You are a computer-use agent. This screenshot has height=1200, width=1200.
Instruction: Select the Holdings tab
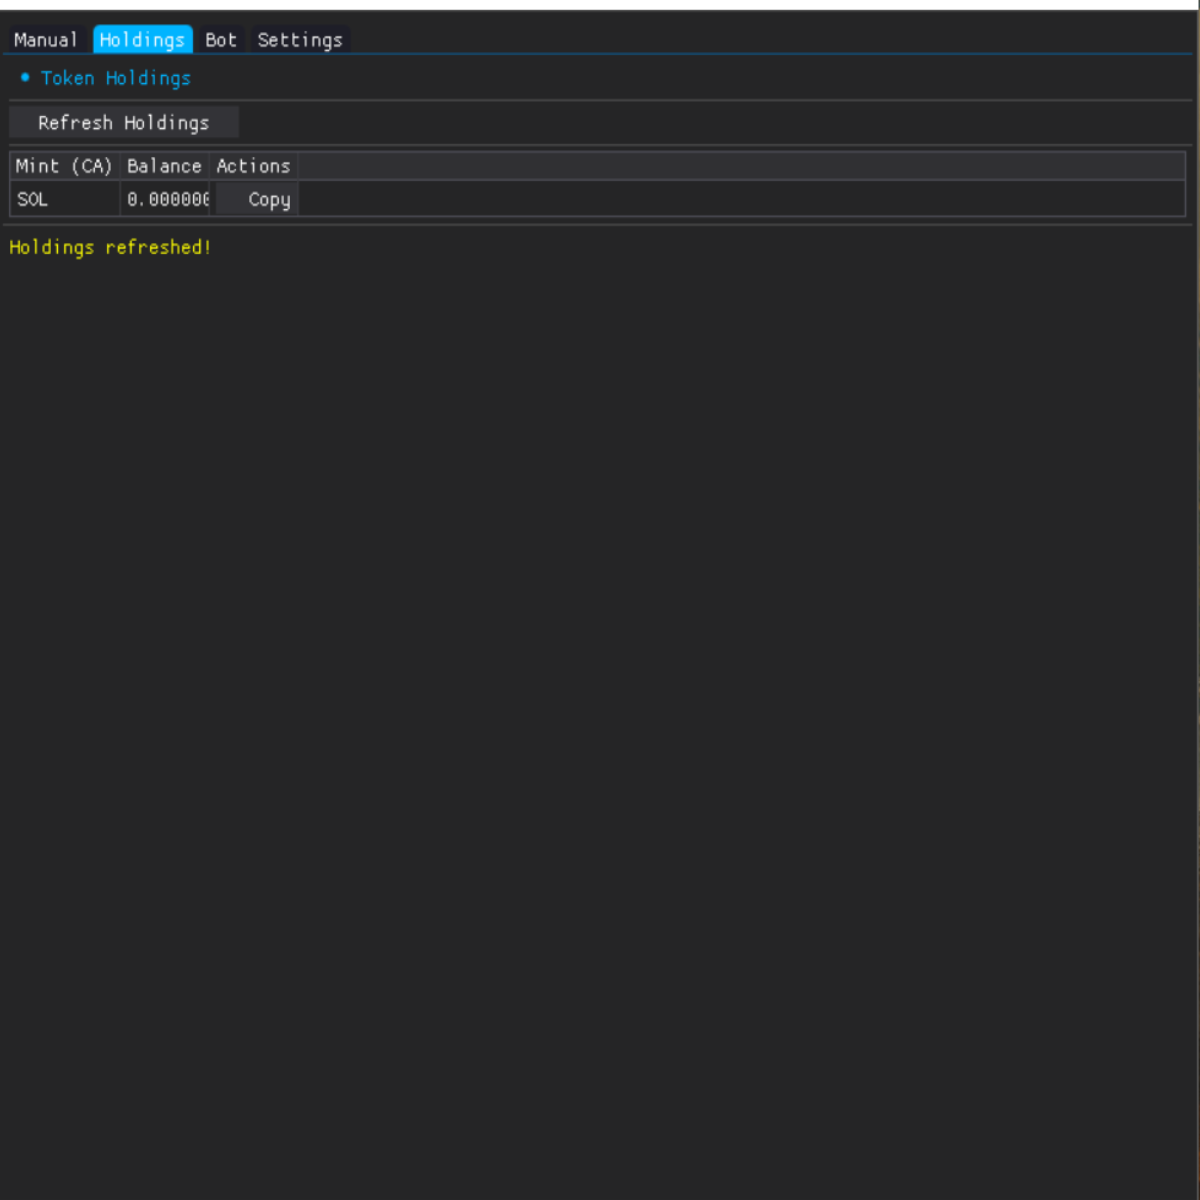pyautogui.click(x=142, y=40)
